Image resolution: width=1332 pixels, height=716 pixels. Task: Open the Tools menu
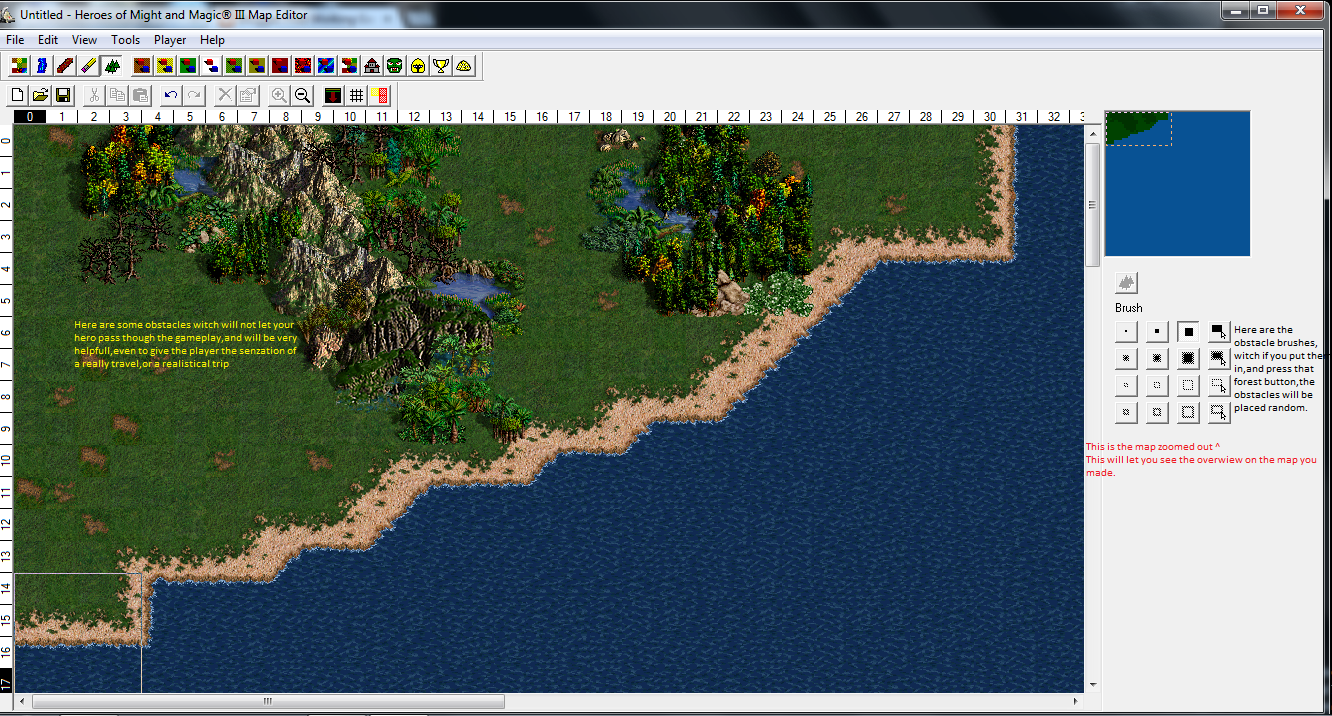[x=126, y=40]
